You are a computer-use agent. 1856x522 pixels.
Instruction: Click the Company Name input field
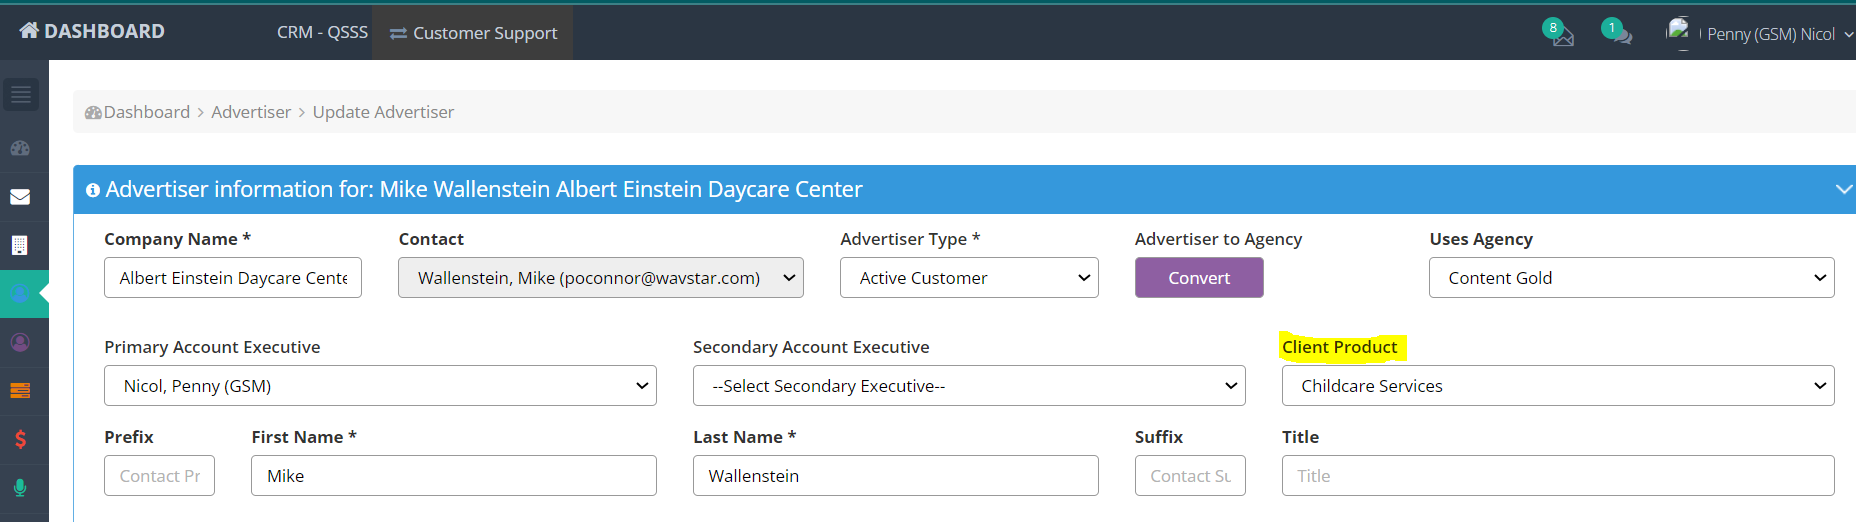click(x=233, y=278)
